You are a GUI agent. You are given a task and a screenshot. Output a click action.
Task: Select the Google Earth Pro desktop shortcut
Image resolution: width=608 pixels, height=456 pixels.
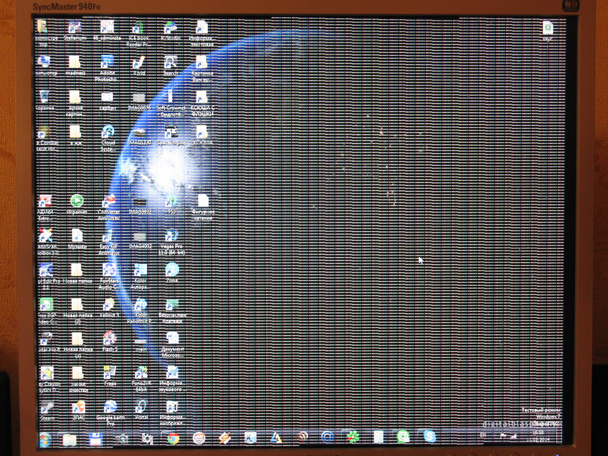point(109,407)
